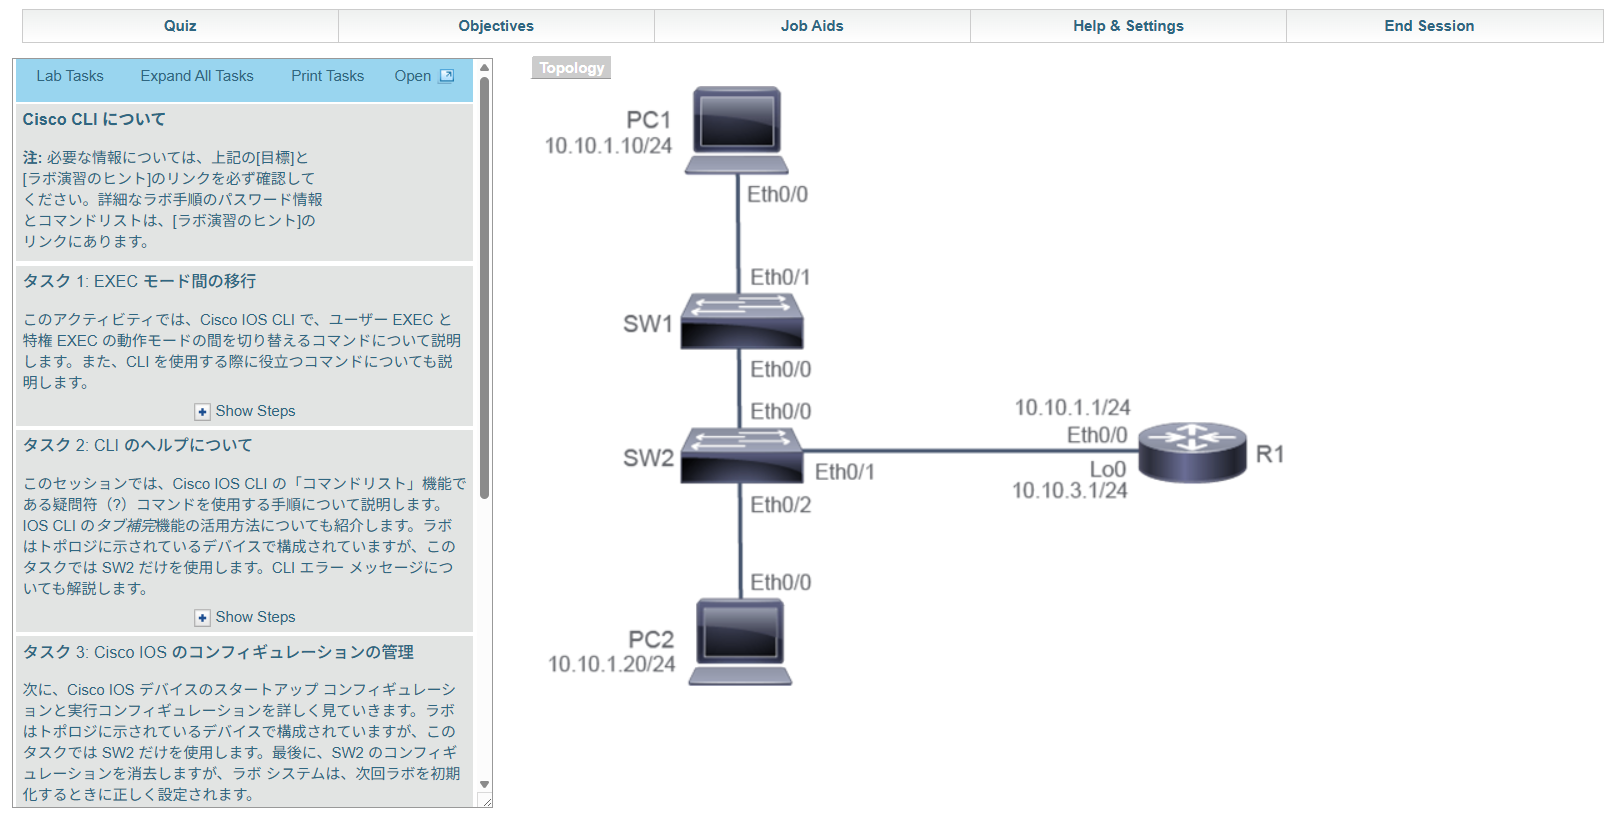The width and height of the screenshot is (1612, 826).
Task: Expand Show Steps for Task 1
Action: tap(245, 411)
